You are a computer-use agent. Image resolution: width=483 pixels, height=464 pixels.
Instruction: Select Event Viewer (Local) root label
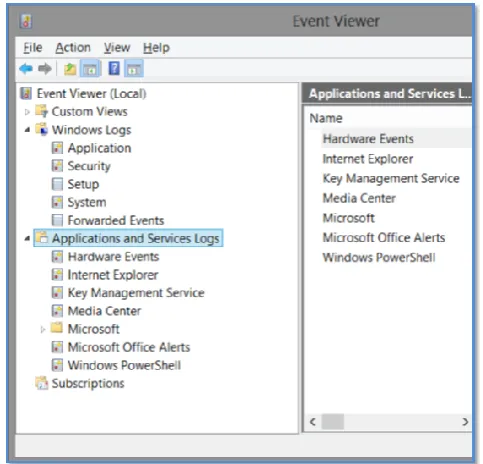tap(91, 94)
